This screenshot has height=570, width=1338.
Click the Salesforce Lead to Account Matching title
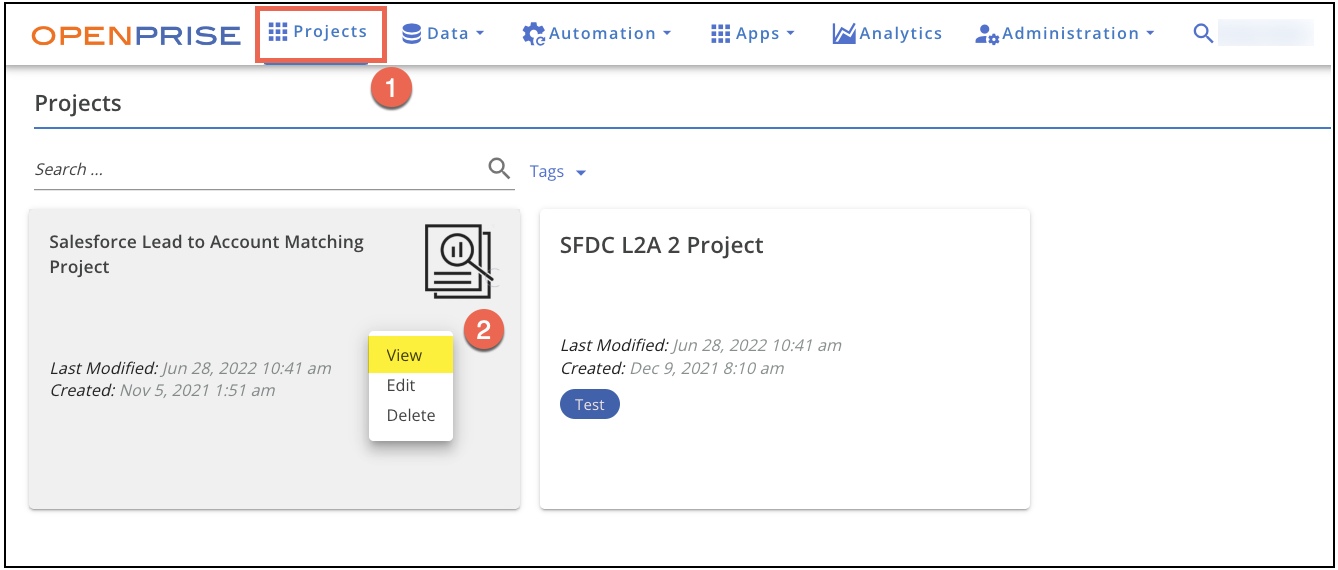point(206,254)
